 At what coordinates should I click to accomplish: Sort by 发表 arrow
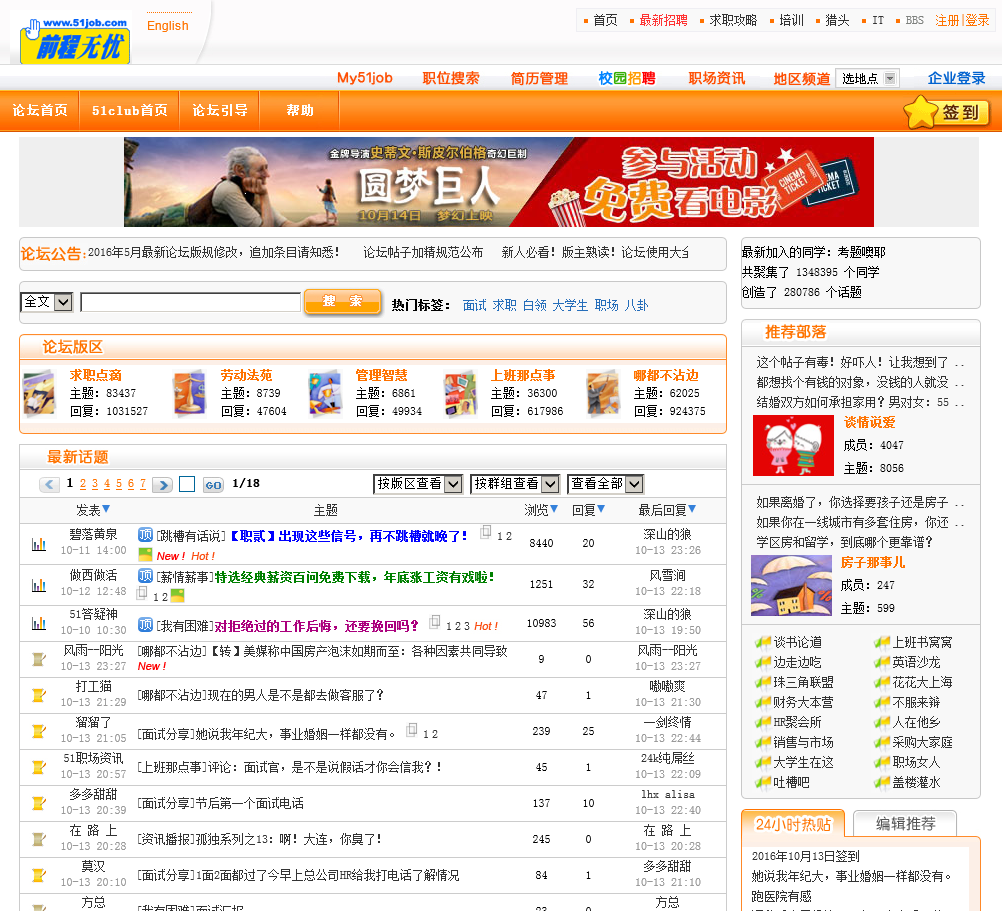pos(106,509)
